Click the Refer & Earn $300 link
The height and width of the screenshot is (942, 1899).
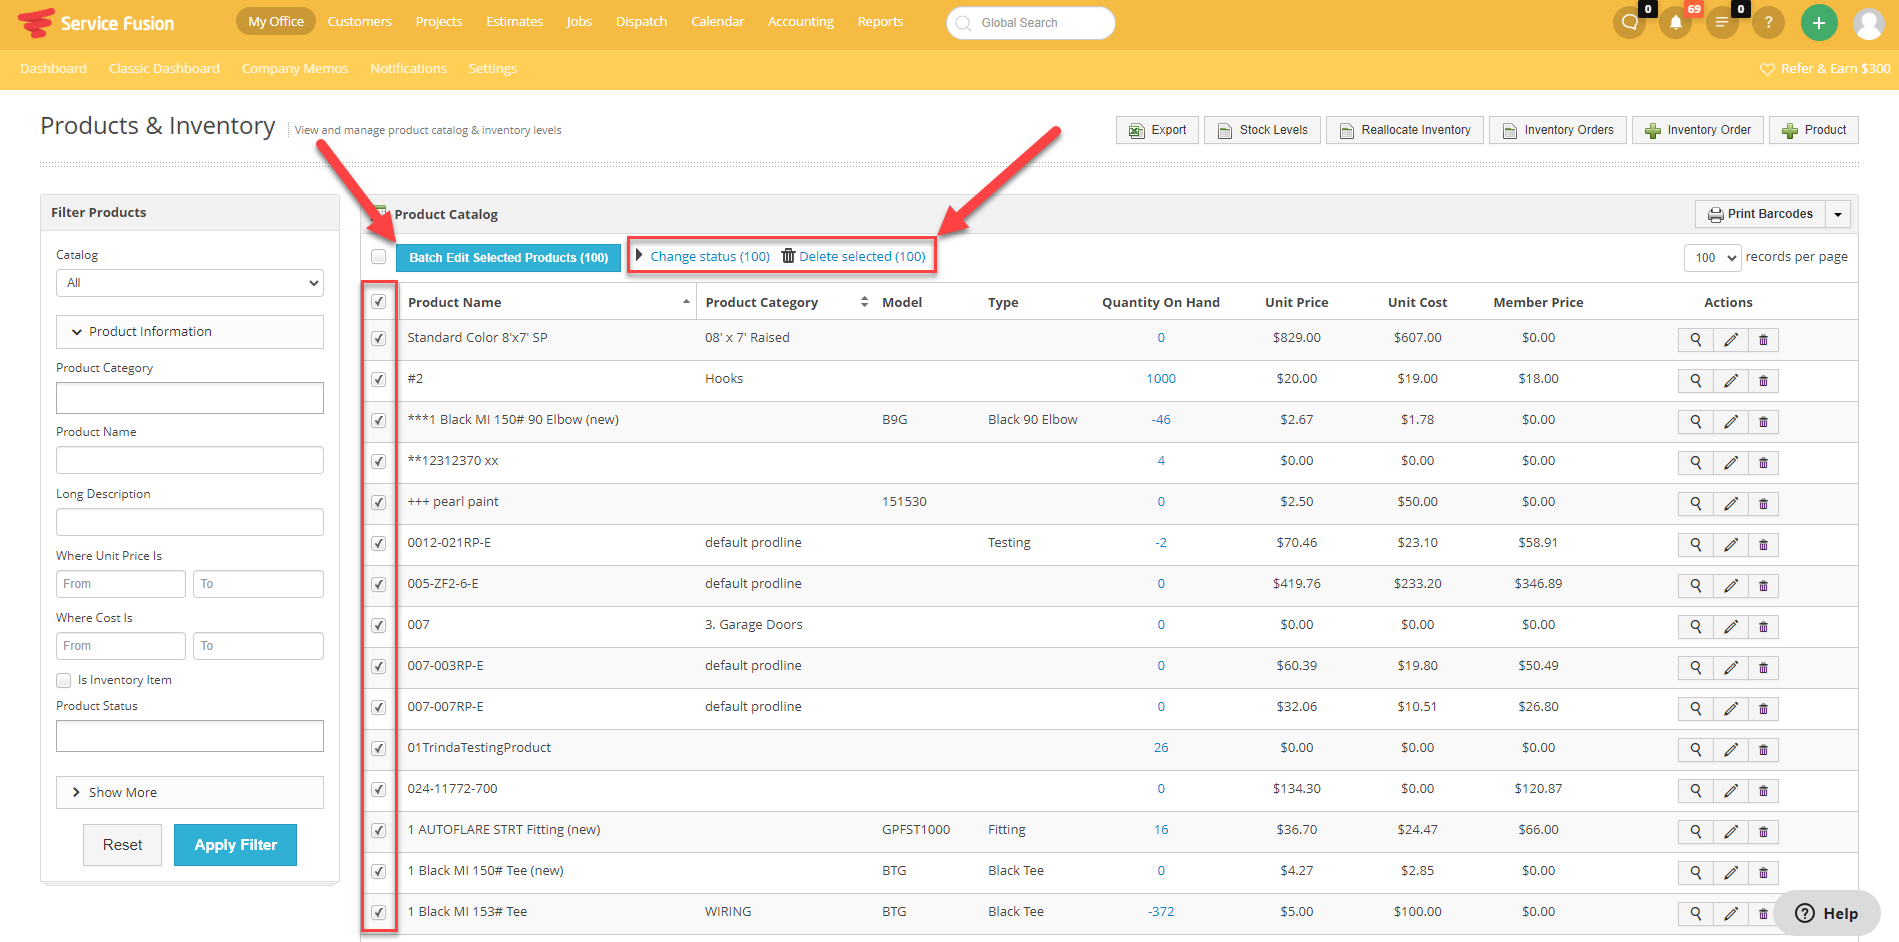click(x=1825, y=68)
